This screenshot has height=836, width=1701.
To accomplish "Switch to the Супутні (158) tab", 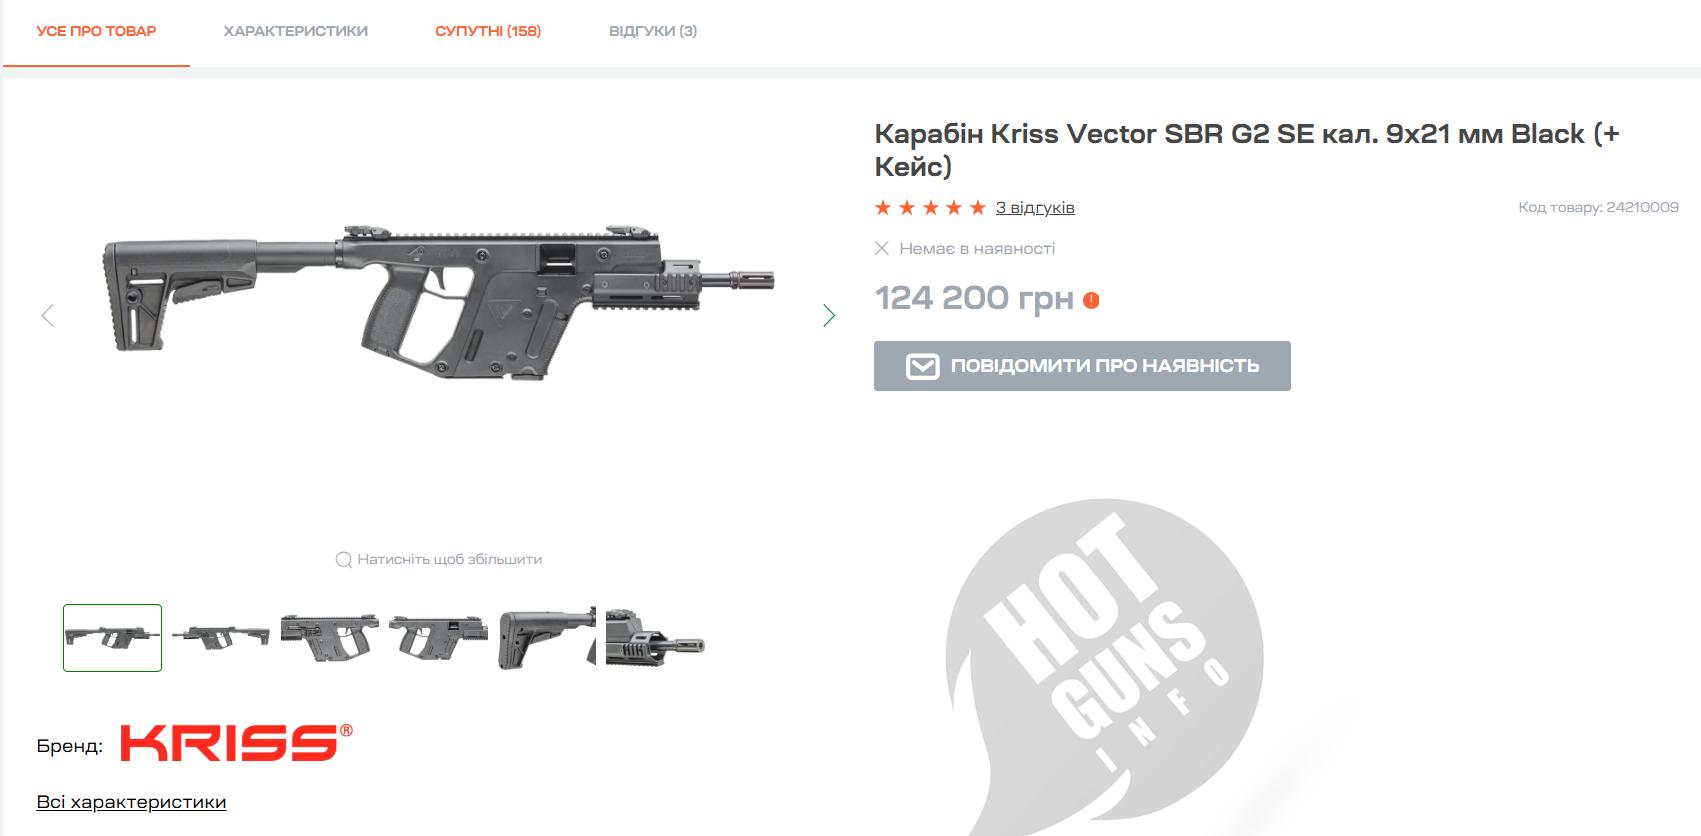I will [x=488, y=31].
